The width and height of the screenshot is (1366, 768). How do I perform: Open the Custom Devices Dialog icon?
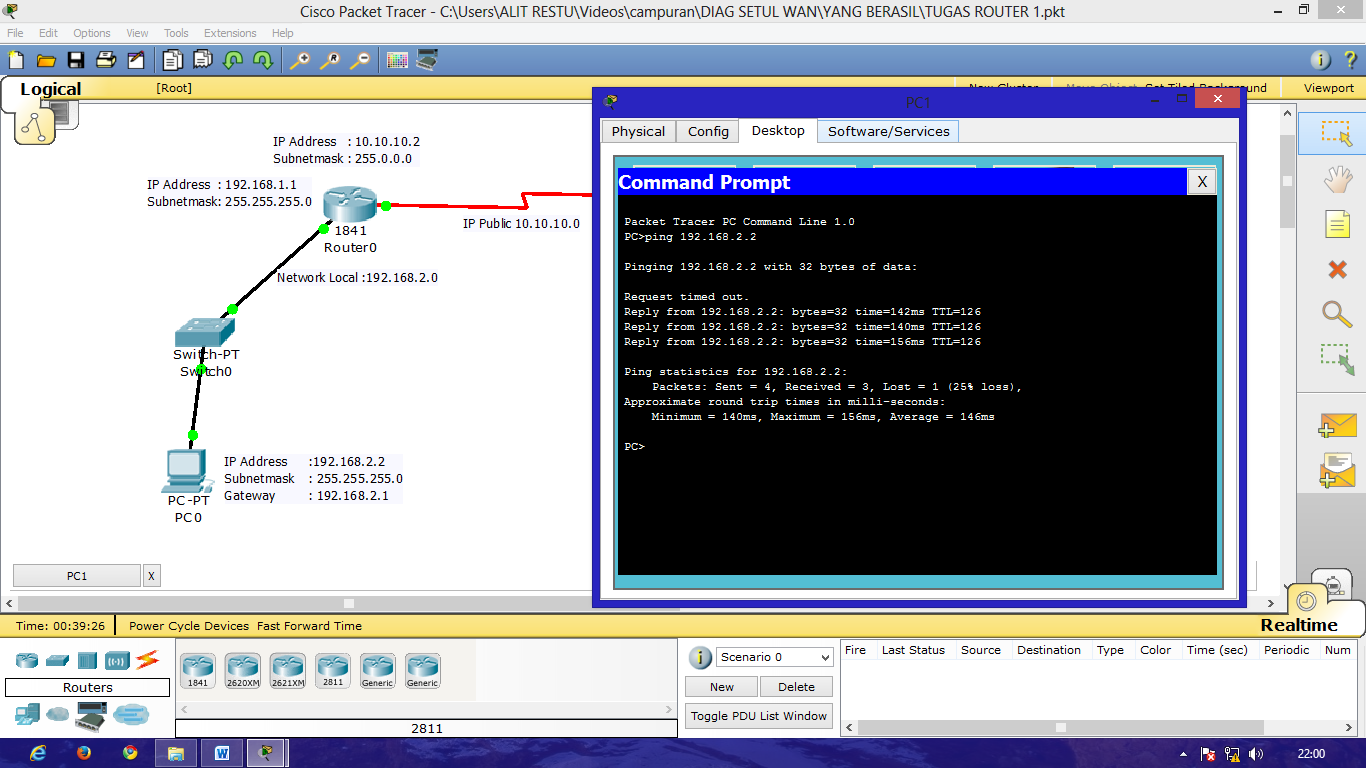point(427,60)
